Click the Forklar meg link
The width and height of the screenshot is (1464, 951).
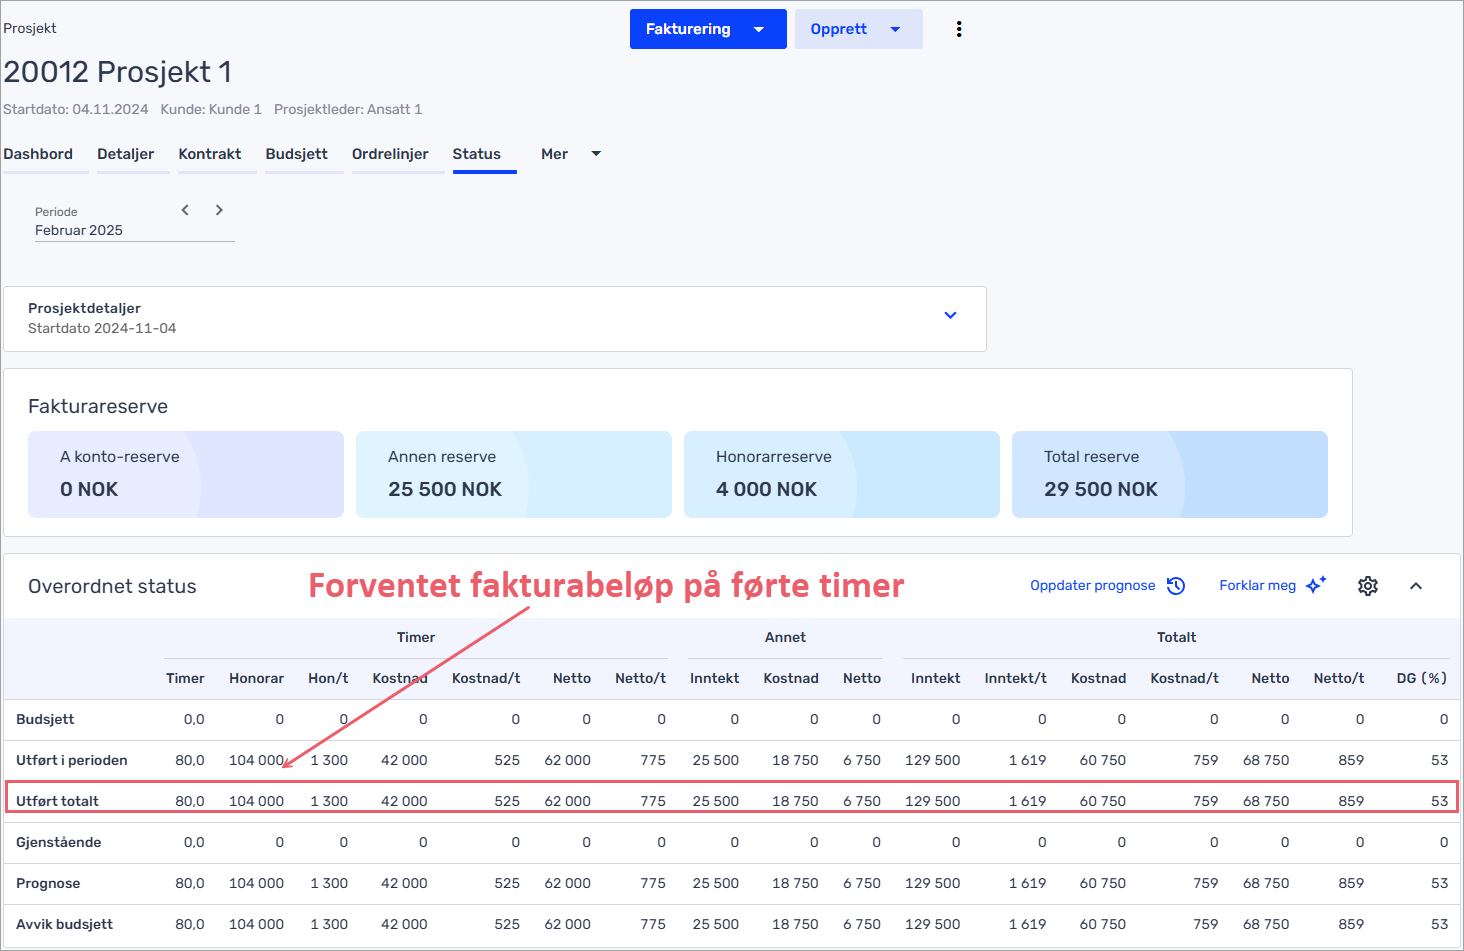[x=1257, y=586]
